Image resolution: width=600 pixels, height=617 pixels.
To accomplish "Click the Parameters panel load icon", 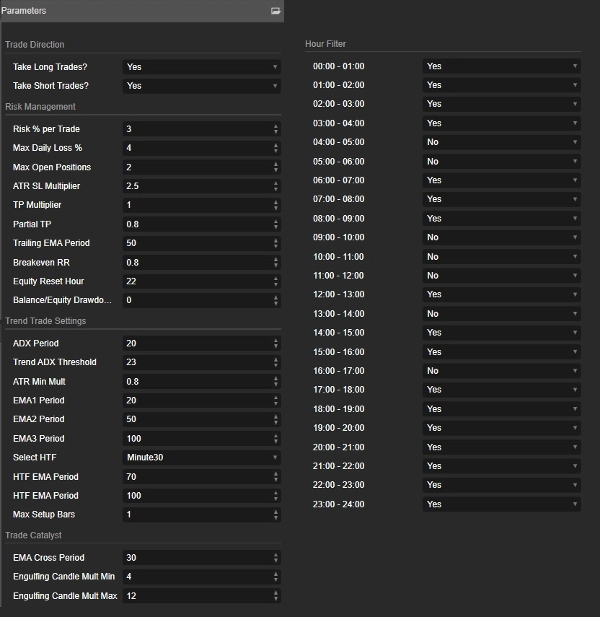I will (x=275, y=11).
